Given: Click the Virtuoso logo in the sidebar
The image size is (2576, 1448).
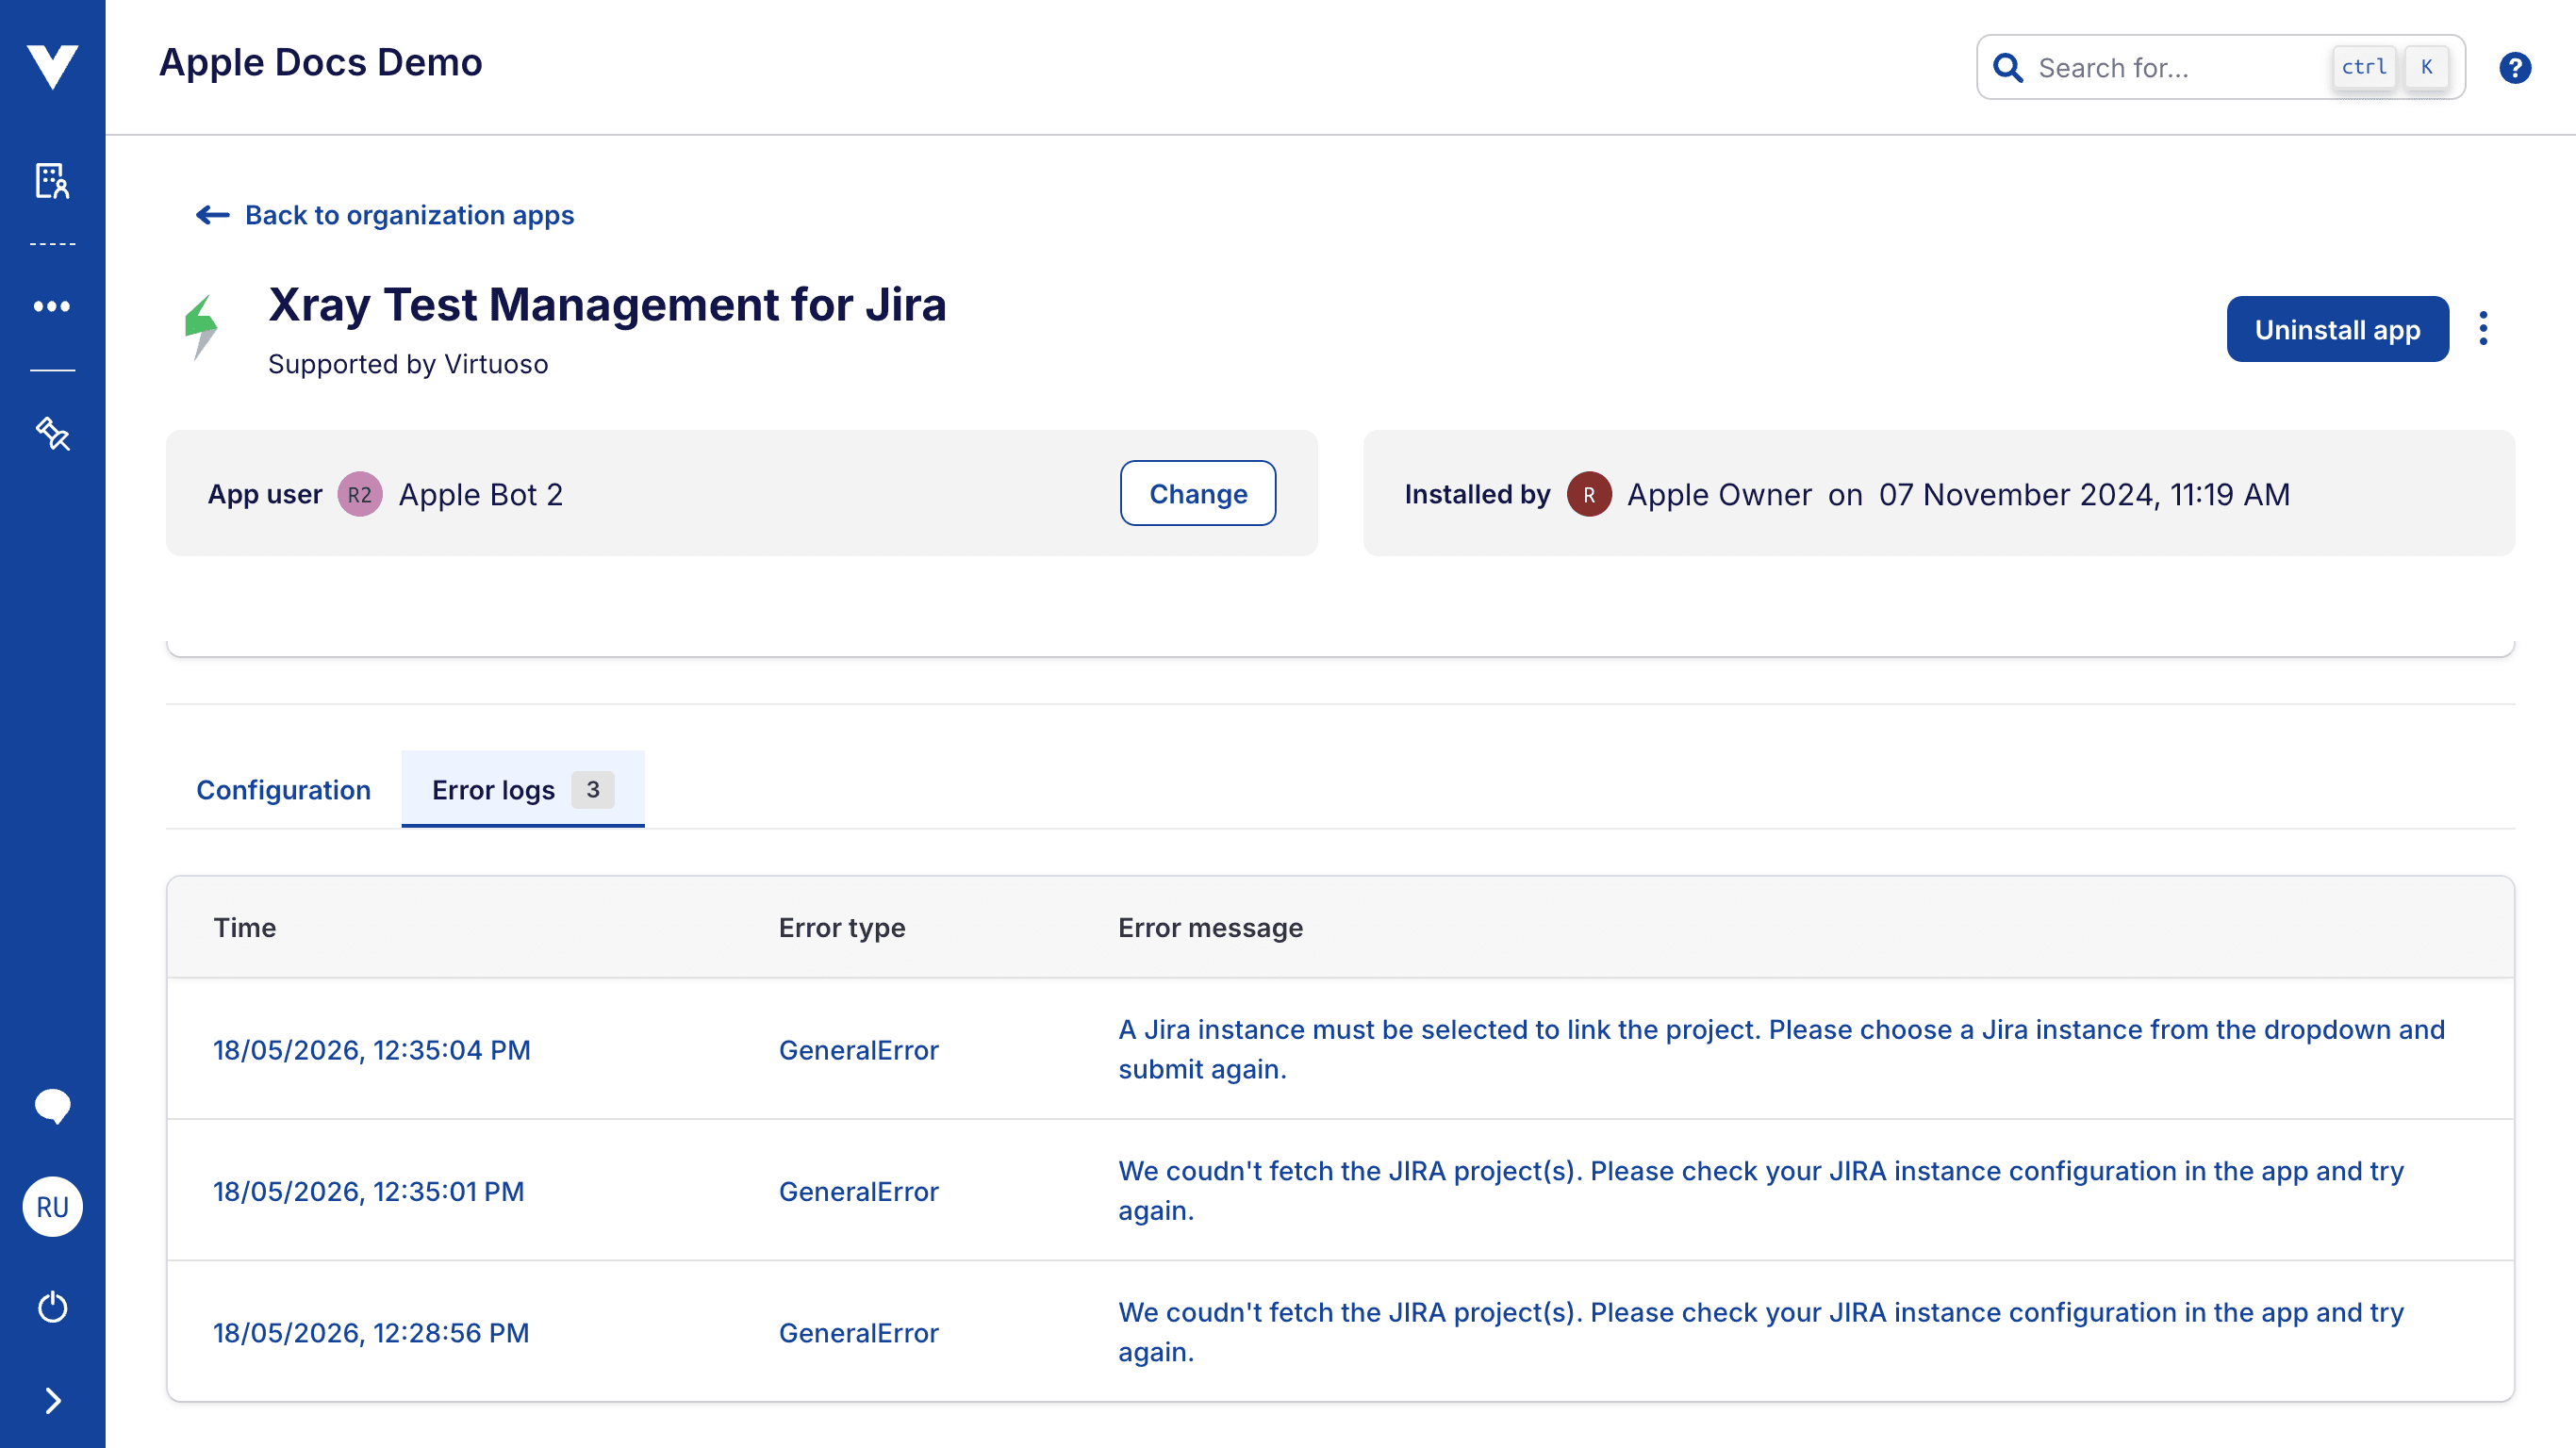Looking at the screenshot, I should (52, 66).
